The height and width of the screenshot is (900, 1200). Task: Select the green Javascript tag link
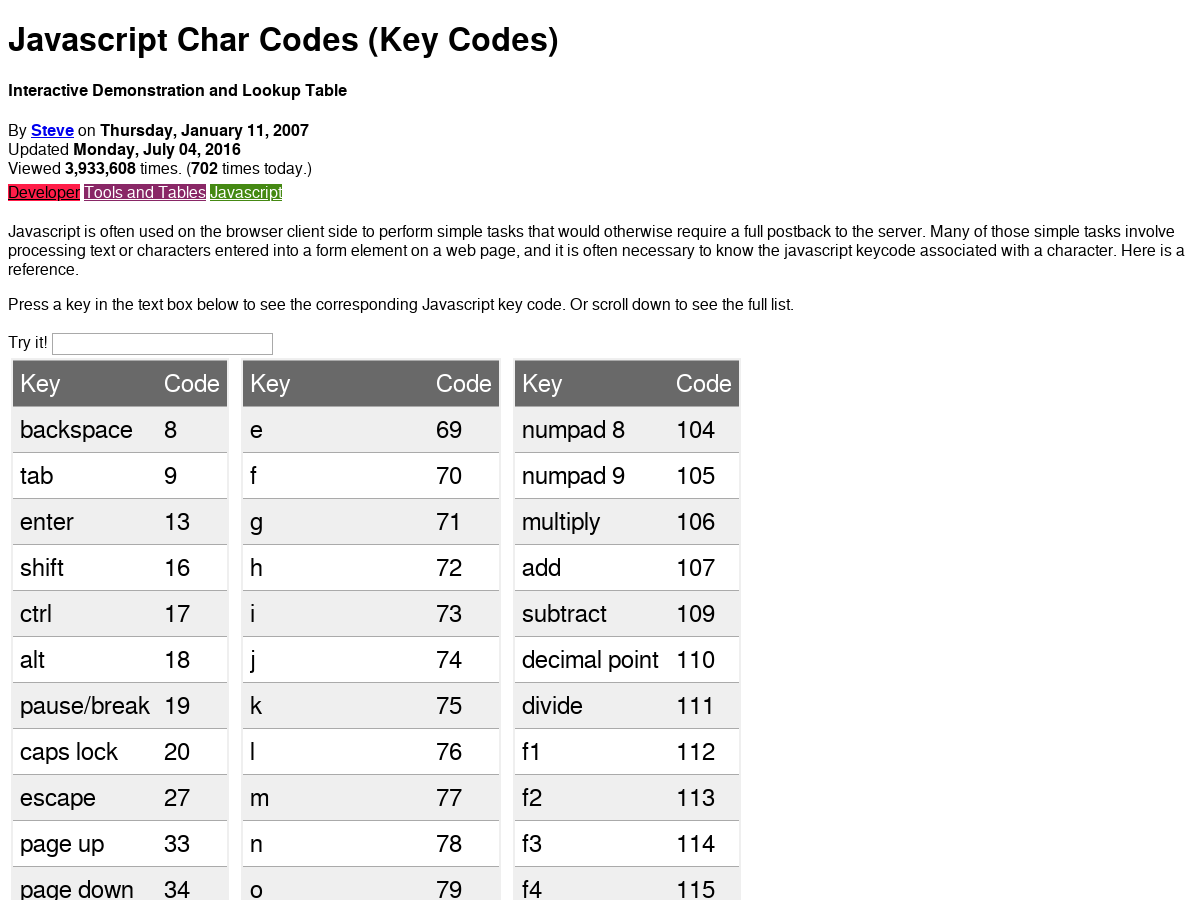tap(245, 193)
